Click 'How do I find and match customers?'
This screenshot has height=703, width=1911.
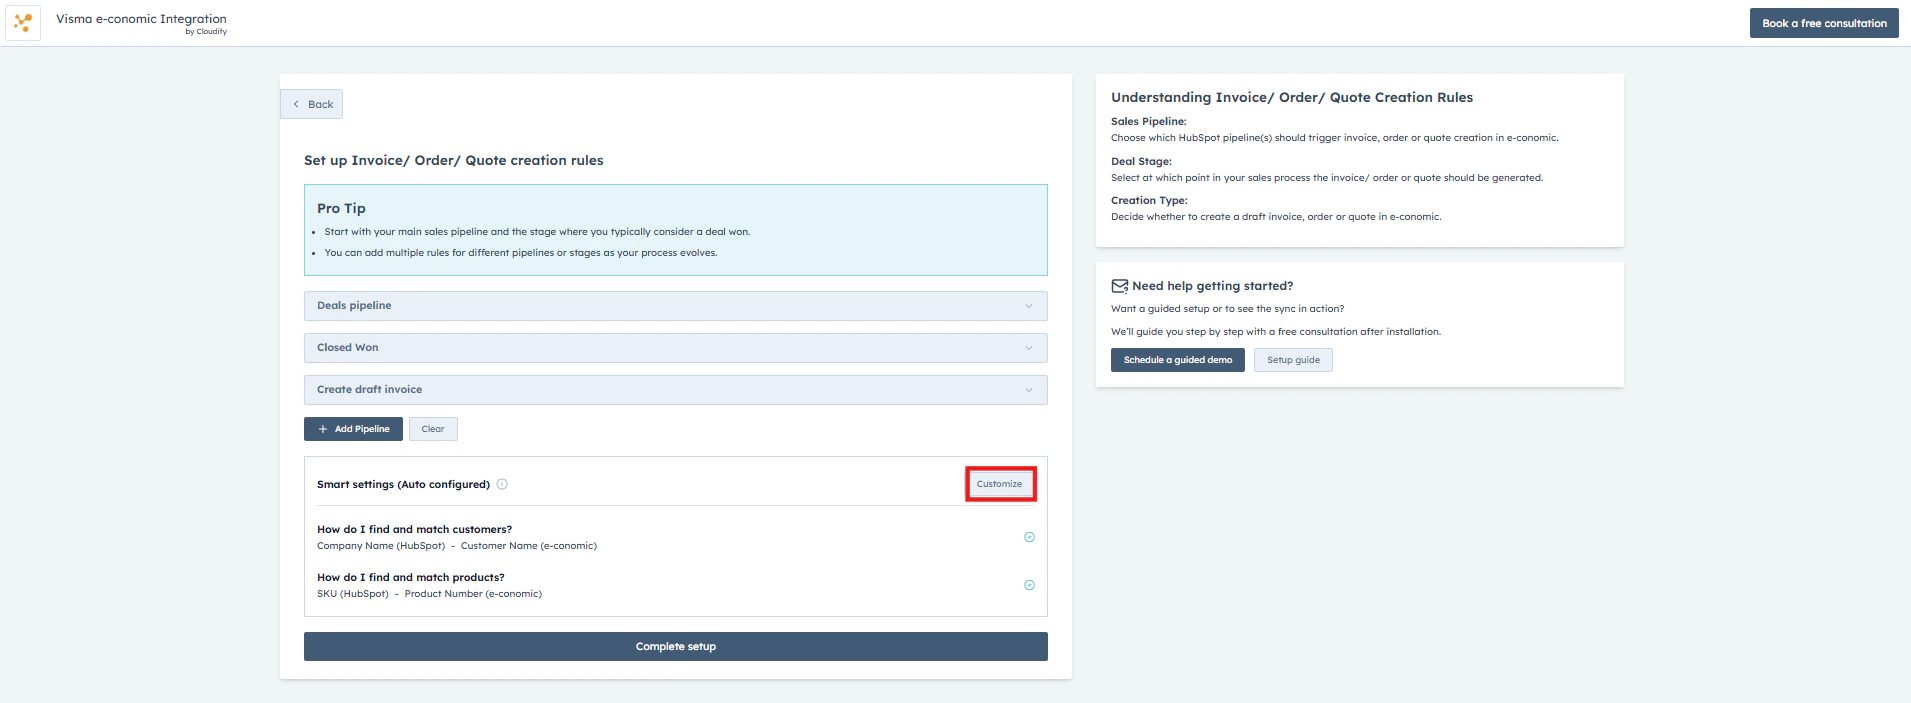coord(414,530)
